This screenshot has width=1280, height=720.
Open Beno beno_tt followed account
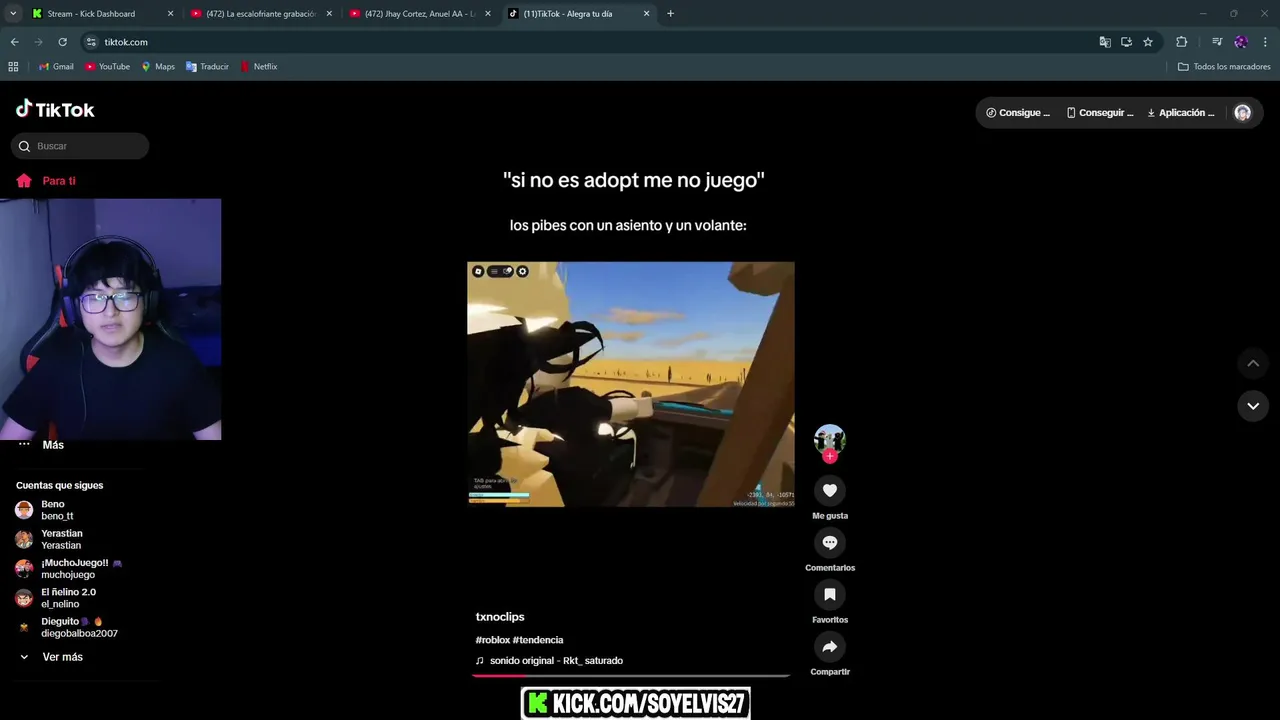45,510
